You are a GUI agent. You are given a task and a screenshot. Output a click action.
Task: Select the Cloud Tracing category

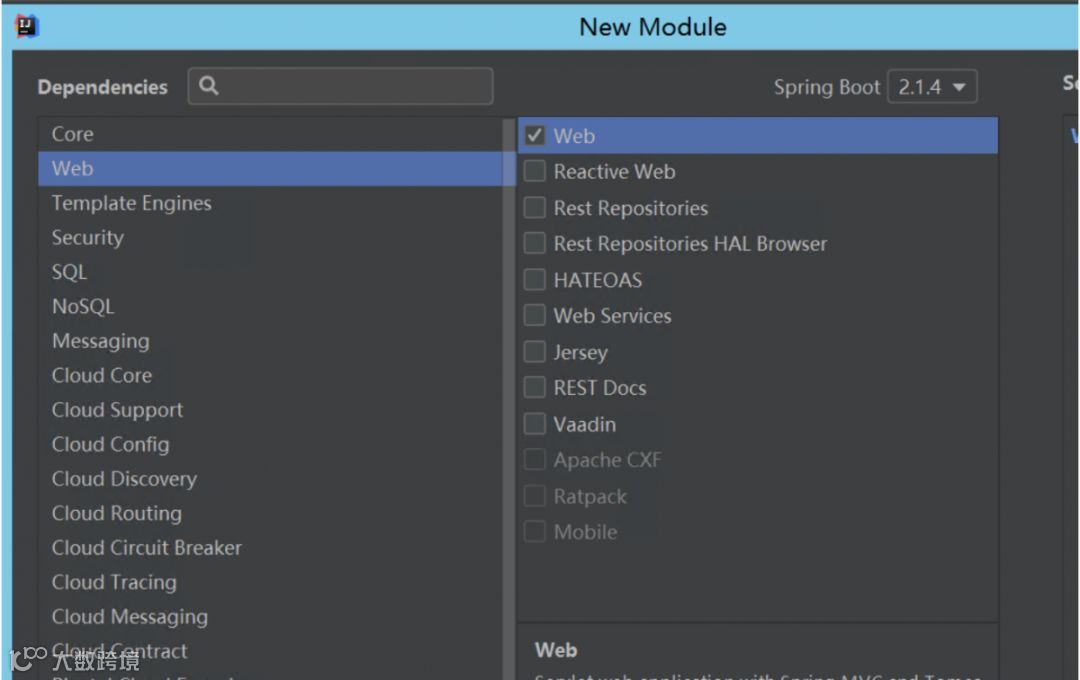tap(271, 582)
